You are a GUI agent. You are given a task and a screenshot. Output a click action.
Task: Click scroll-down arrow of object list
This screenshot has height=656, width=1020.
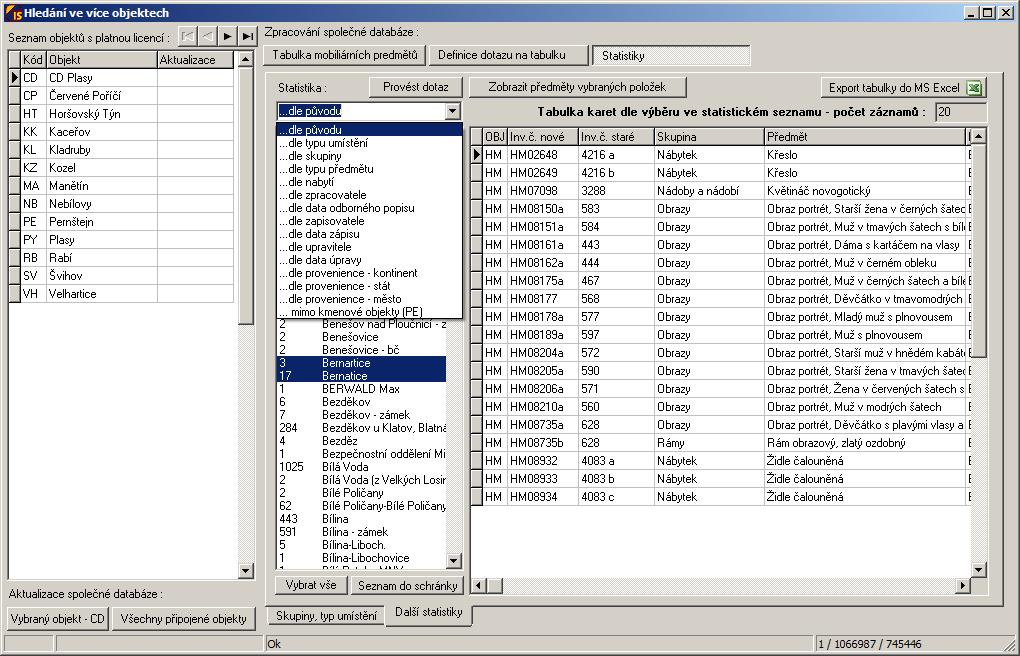tap(245, 571)
